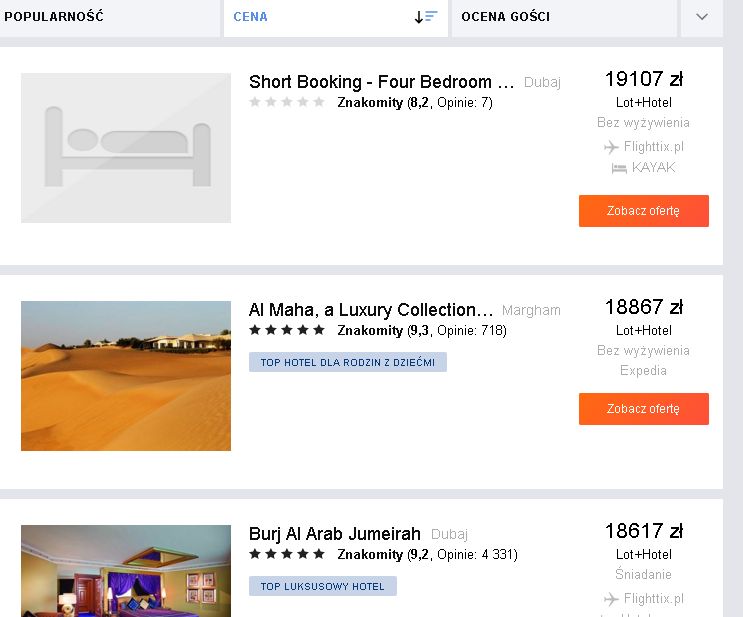Click Lot+Hotel label under 18867 zł

[643, 330]
